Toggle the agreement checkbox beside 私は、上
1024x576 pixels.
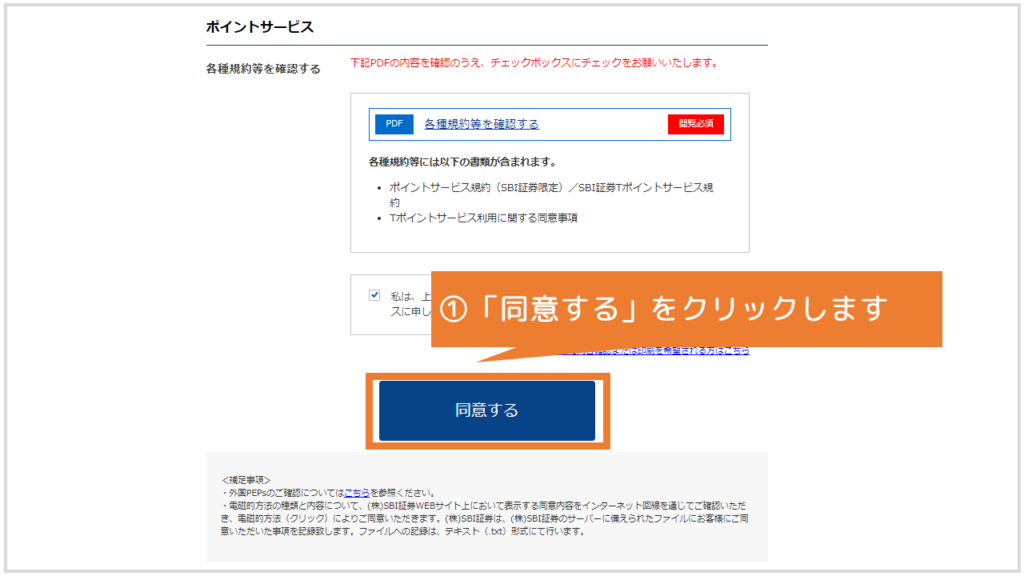pos(374,295)
